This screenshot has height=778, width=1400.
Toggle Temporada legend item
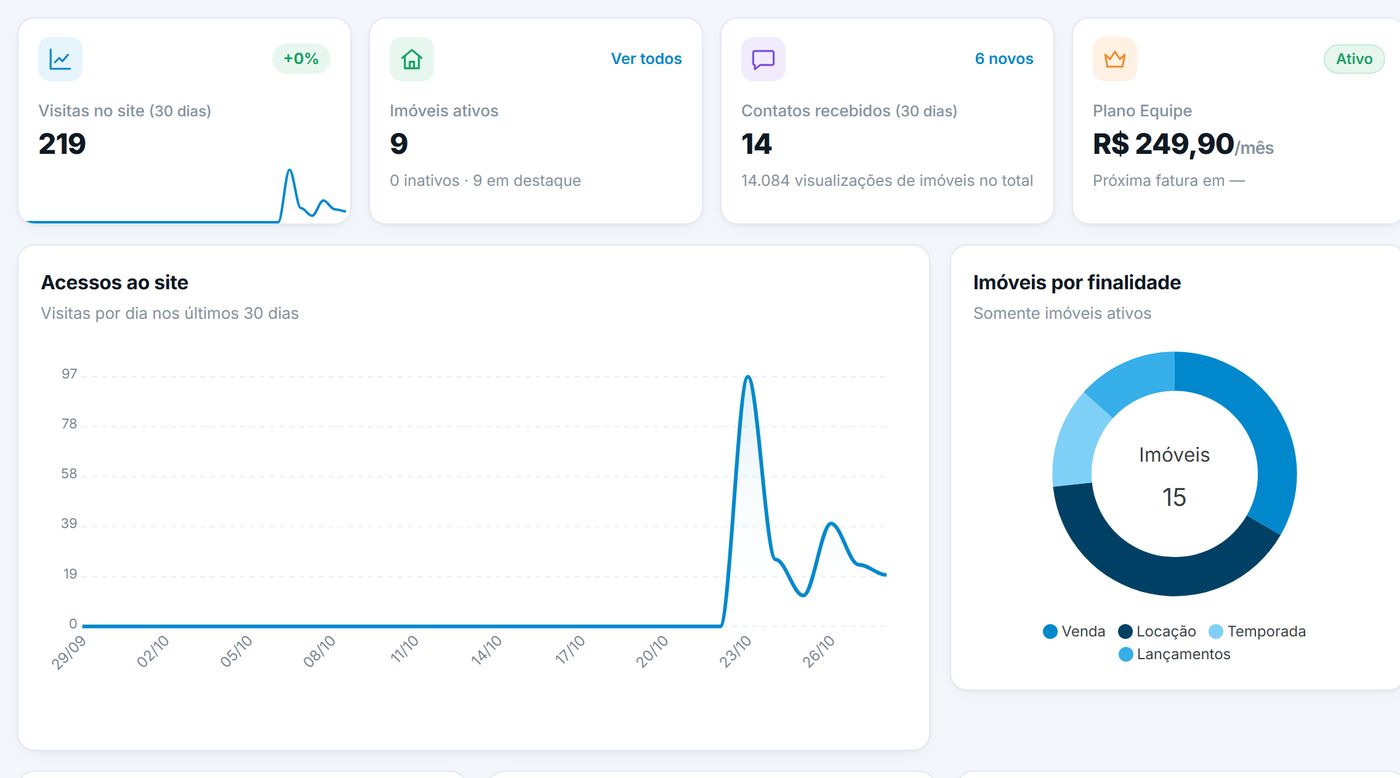(1257, 631)
